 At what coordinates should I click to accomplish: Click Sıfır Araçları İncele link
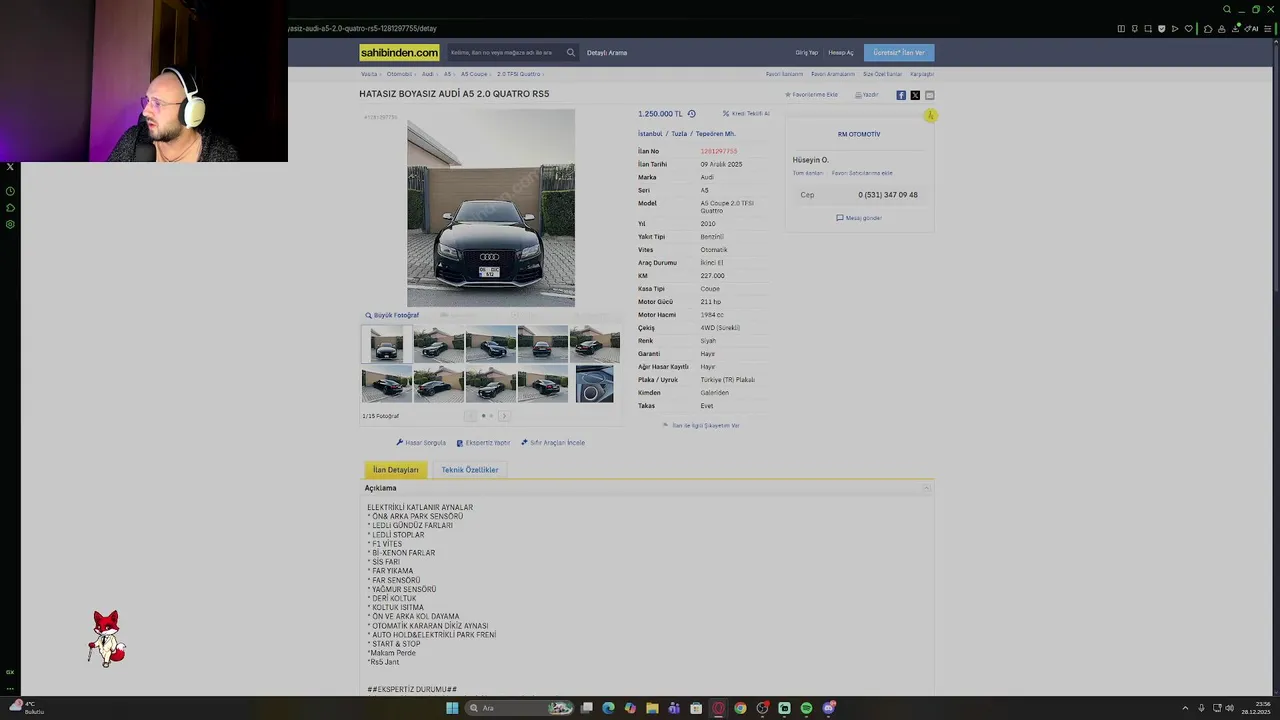click(553, 443)
